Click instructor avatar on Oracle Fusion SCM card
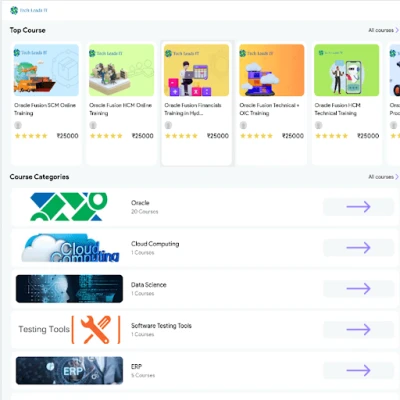Image resolution: width=400 pixels, height=400 pixels. click(x=18, y=125)
